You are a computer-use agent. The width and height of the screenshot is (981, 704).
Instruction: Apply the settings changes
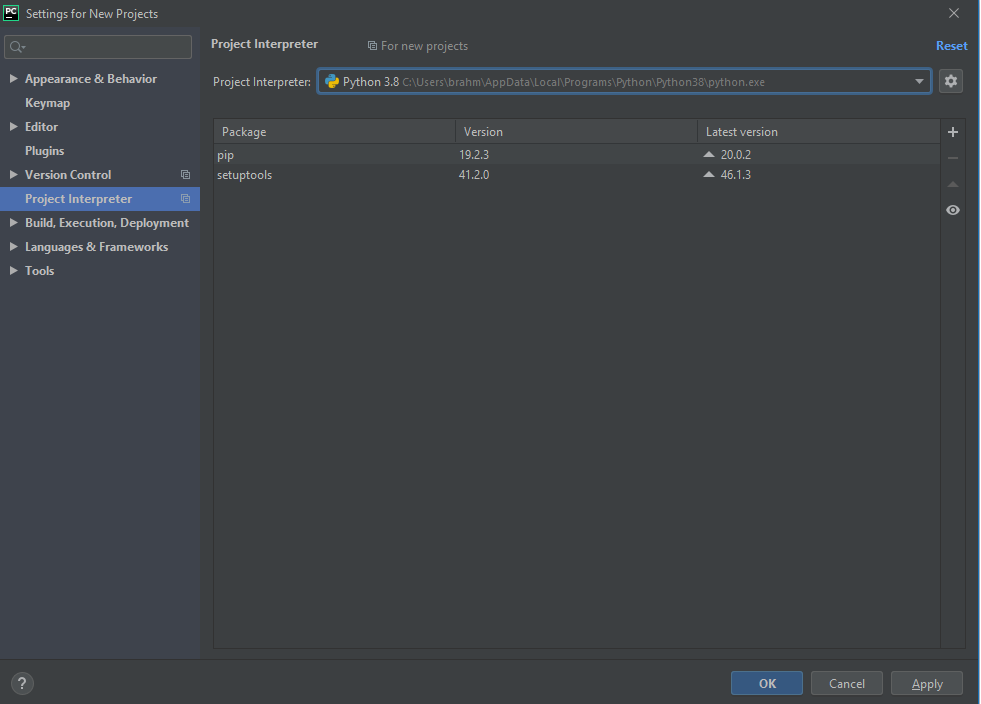[926, 683]
